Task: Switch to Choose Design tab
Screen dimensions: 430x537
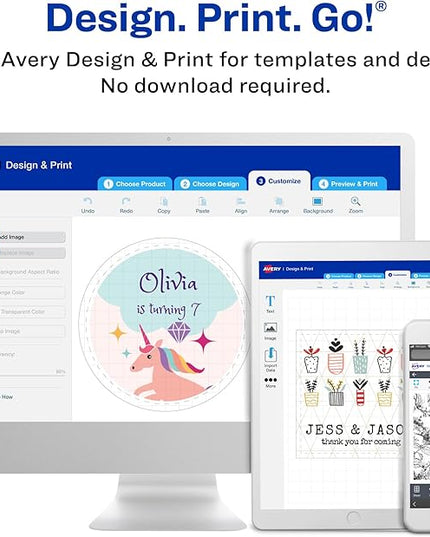Action: 211,184
